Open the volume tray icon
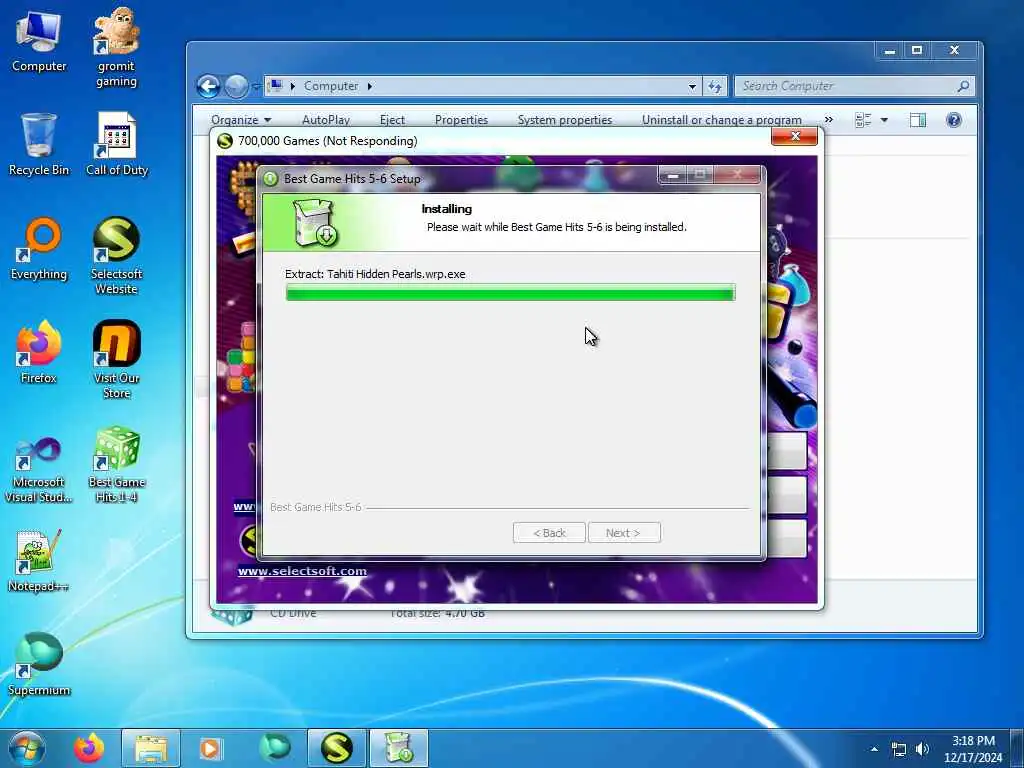This screenshot has width=1024, height=768. click(x=922, y=749)
